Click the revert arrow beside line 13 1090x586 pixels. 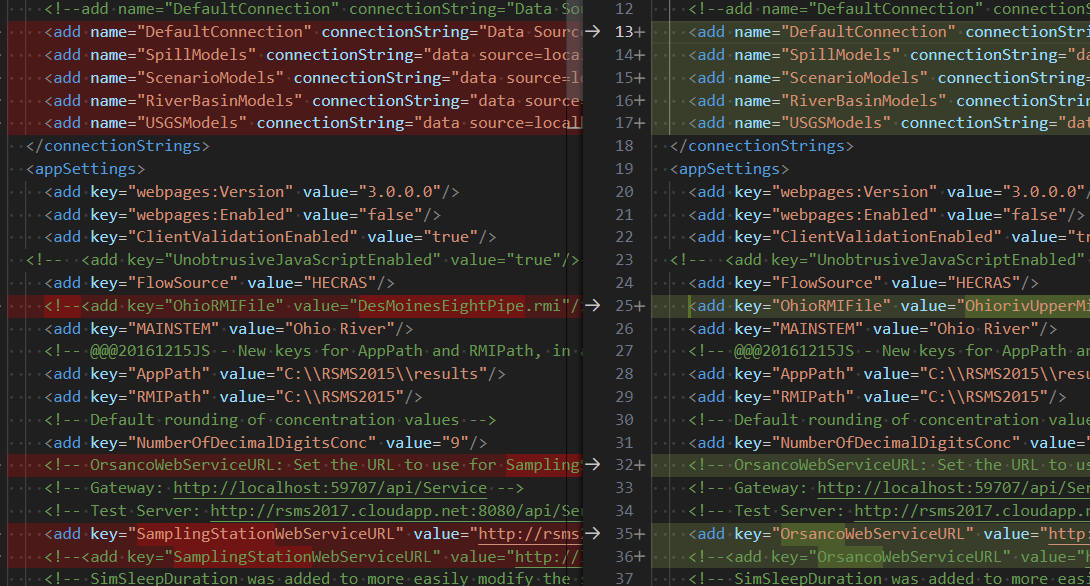[592, 31]
